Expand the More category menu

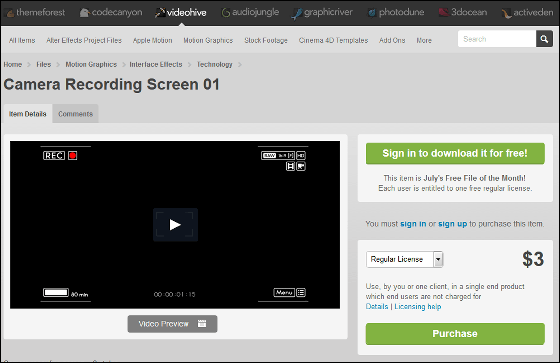pyautogui.click(x=424, y=40)
